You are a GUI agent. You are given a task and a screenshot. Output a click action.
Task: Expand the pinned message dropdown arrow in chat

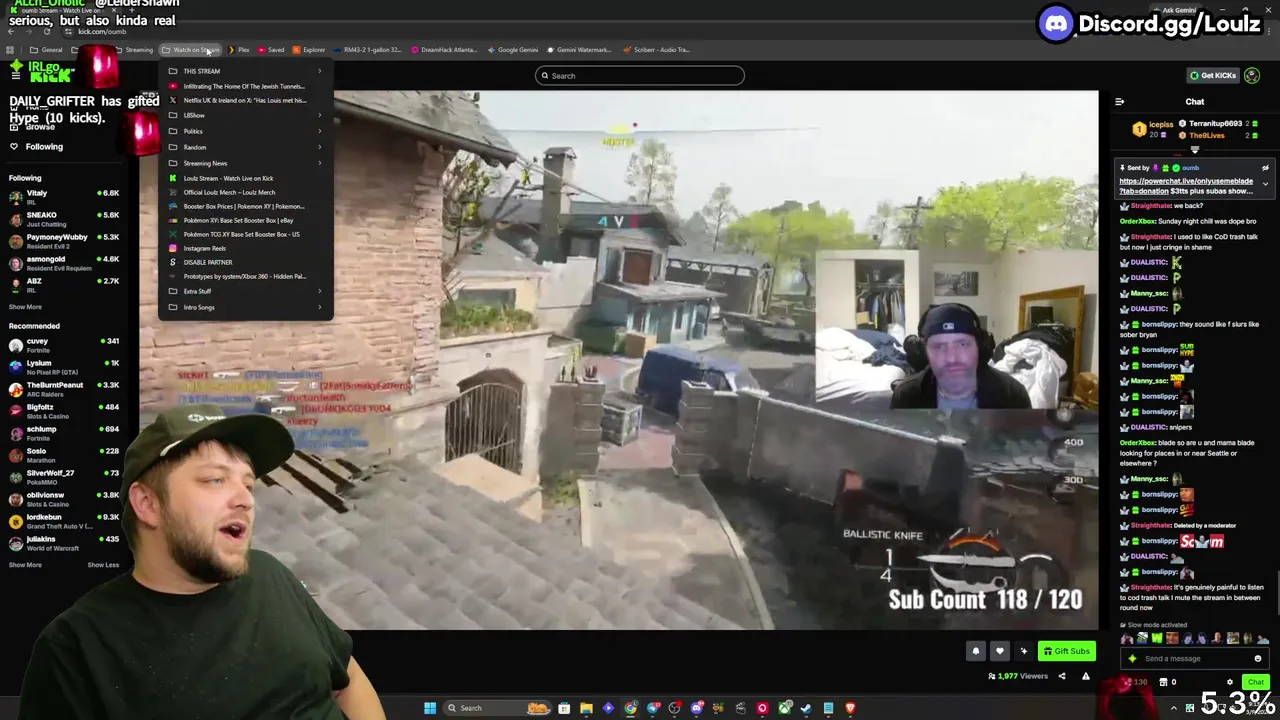coord(1265,184)
